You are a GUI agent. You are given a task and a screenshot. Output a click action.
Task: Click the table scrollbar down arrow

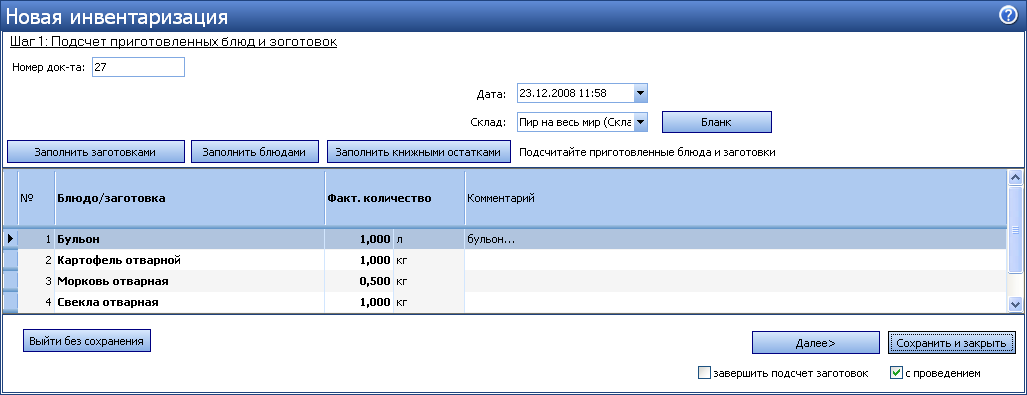point(1015,304)
